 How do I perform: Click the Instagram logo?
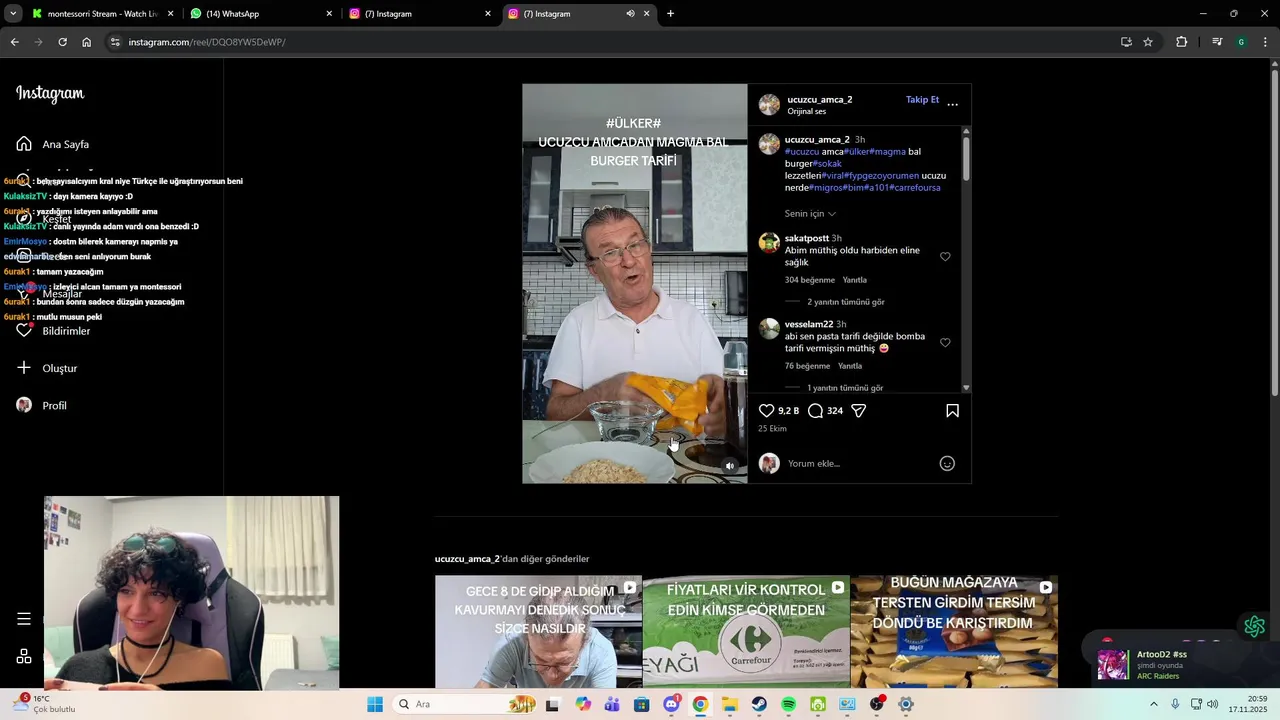(x=50, y=94)
